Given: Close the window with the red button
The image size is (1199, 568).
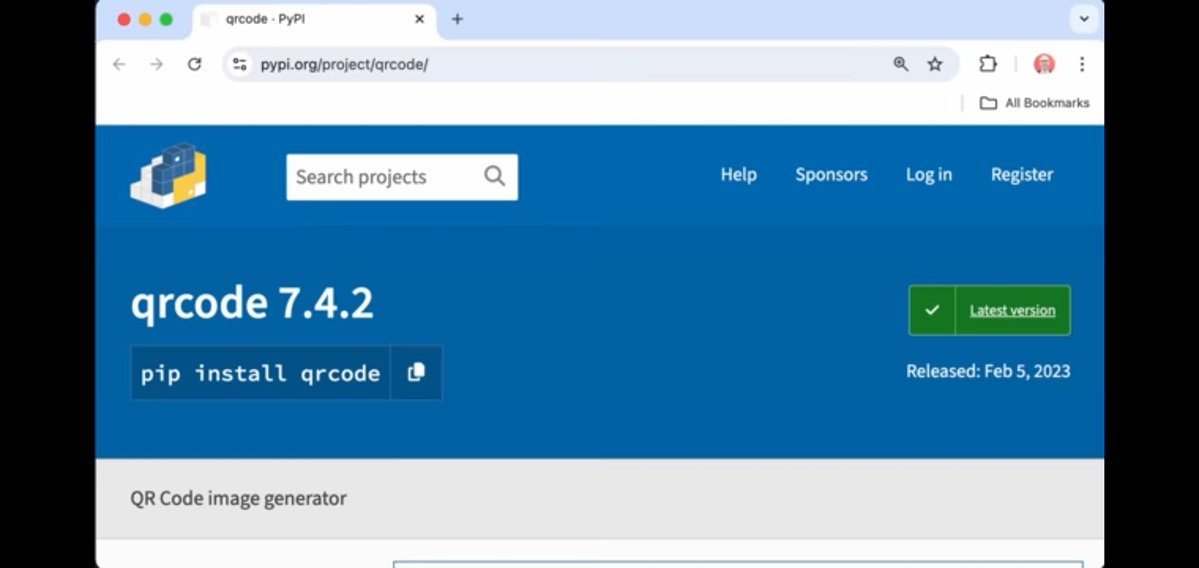Looking at the screenshot, I should pyautogui.click(x=124, y=20).
